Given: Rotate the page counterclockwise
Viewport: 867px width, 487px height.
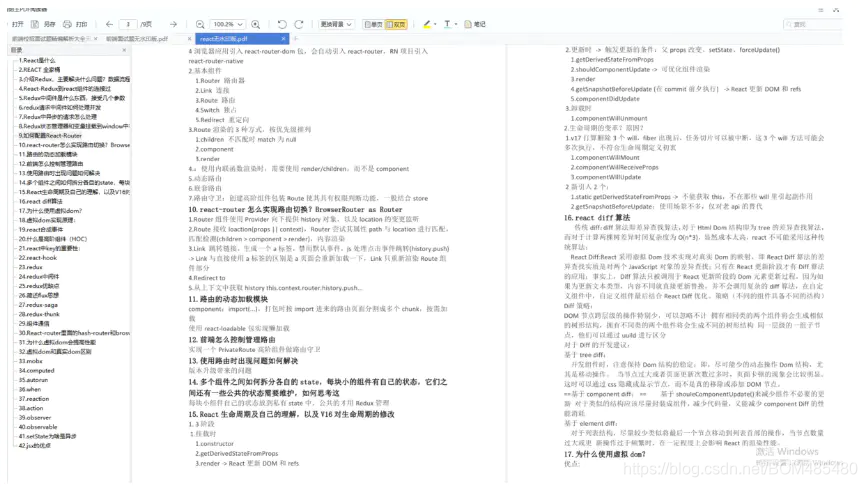Looking at the screenshot, I should (x=282, y=24).
